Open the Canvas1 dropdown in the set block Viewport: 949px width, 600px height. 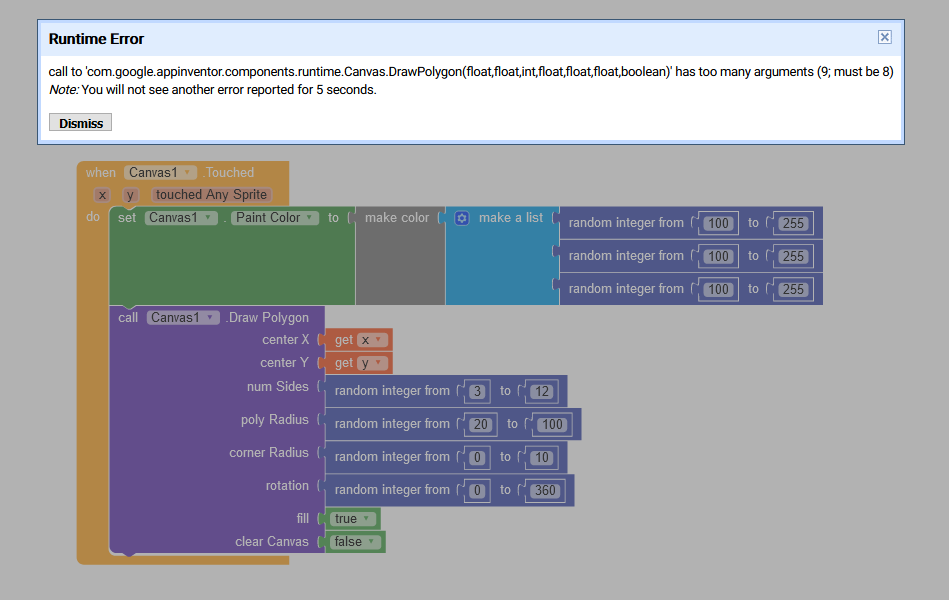(181, 218)
